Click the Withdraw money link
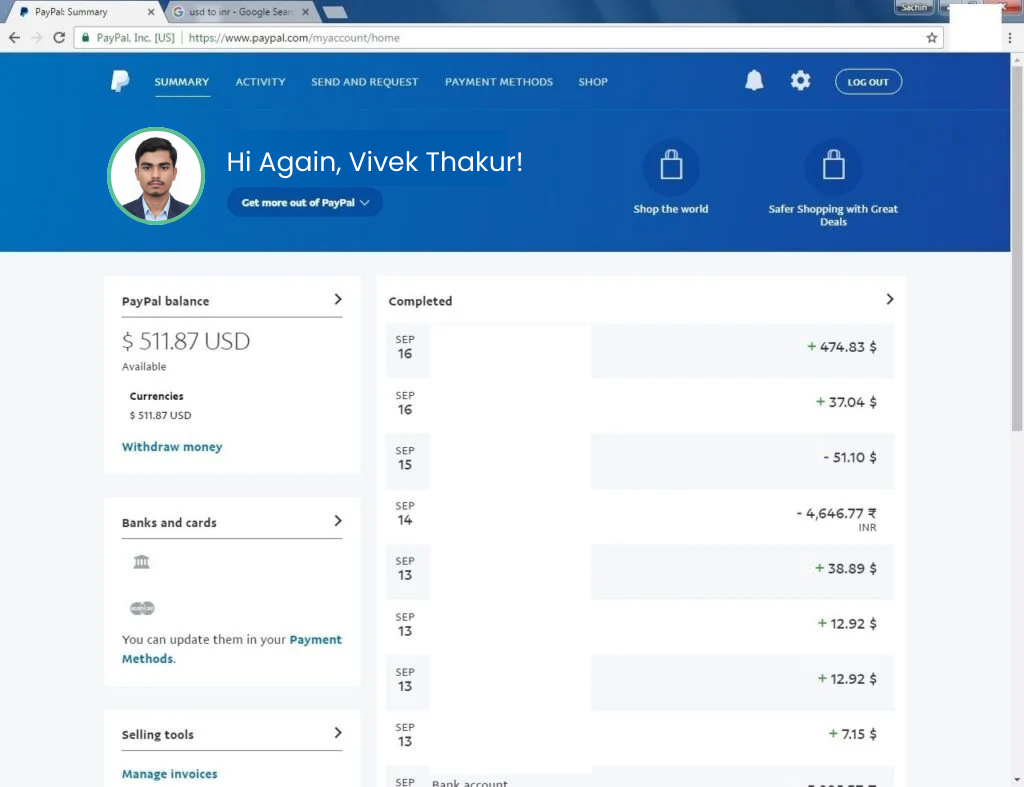 (x=172, y=447)
